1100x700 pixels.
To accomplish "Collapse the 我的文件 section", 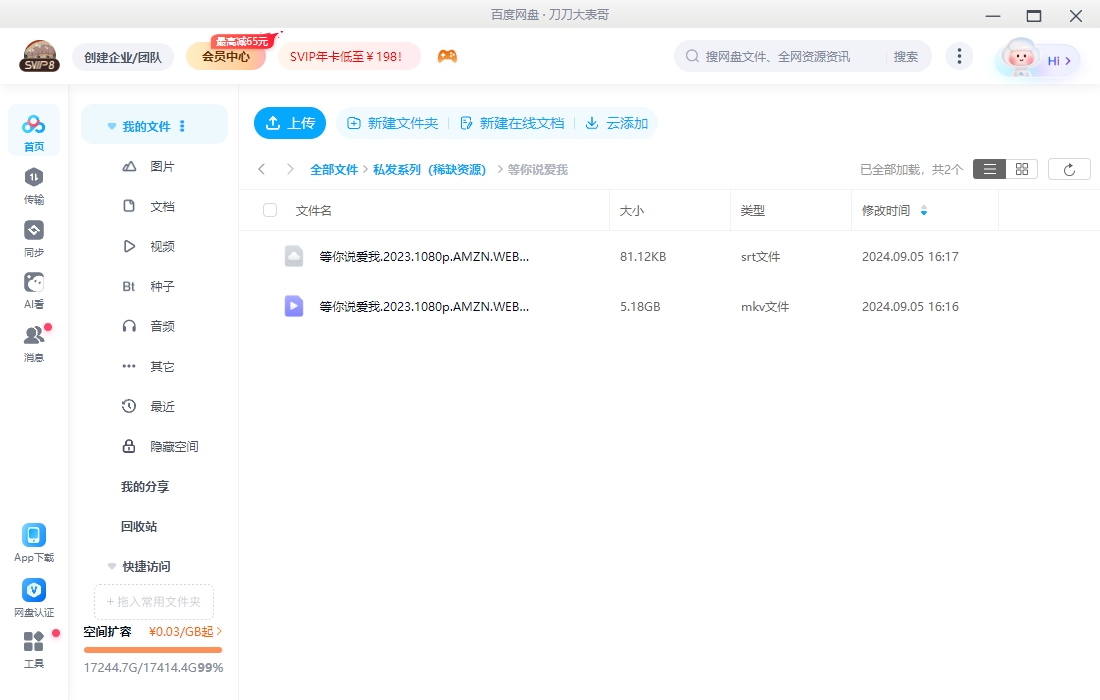I will (111, 124).
